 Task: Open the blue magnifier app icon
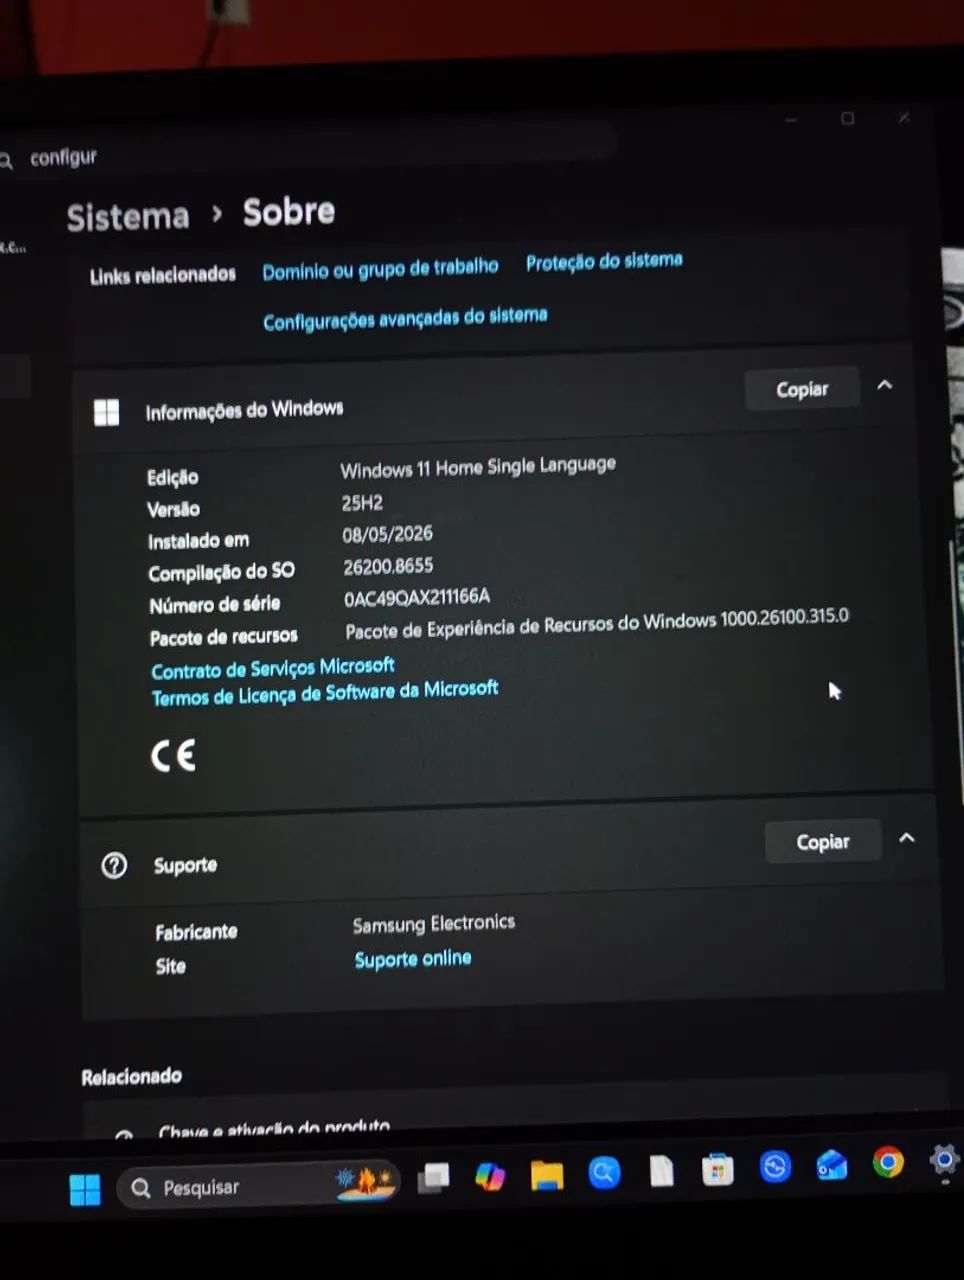pyautogui.click(x=604, y=1172)
